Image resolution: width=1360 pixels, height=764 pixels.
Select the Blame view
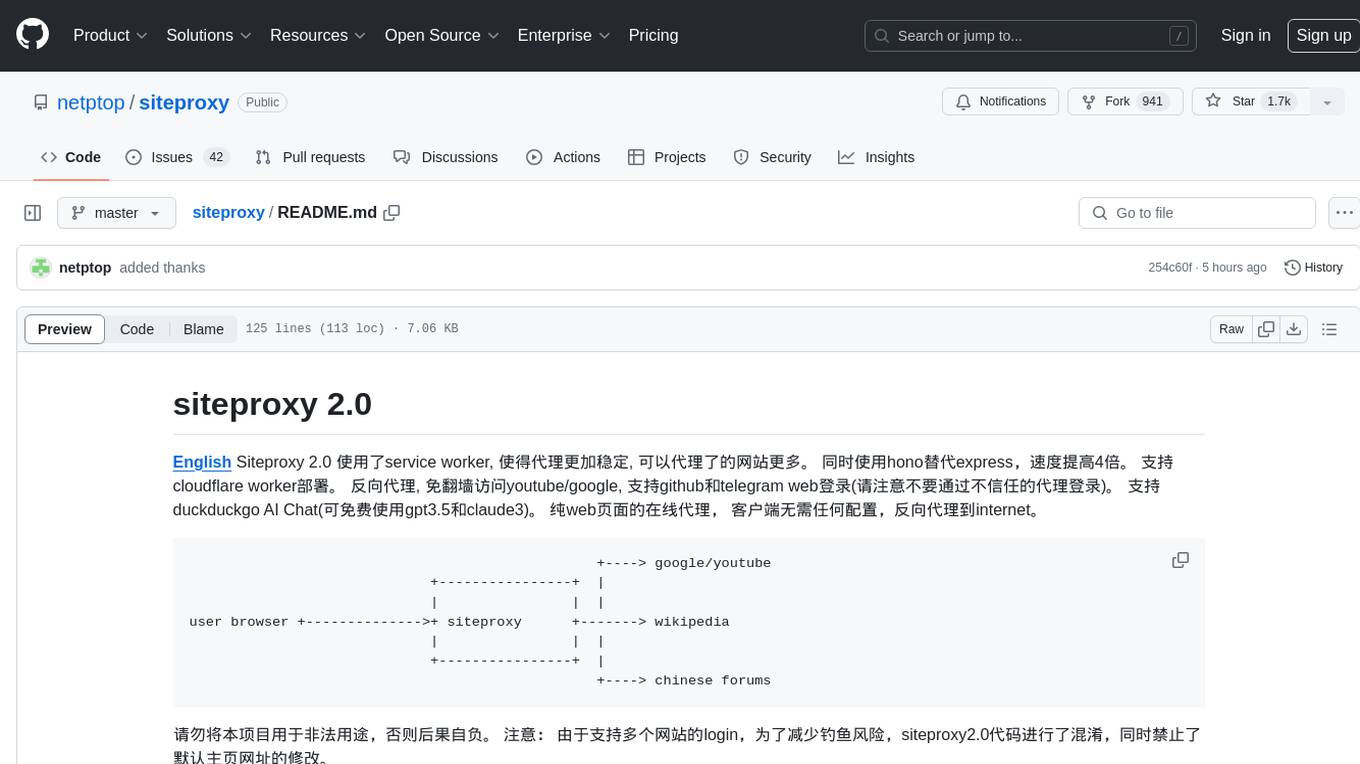click(x=203, y=329)
